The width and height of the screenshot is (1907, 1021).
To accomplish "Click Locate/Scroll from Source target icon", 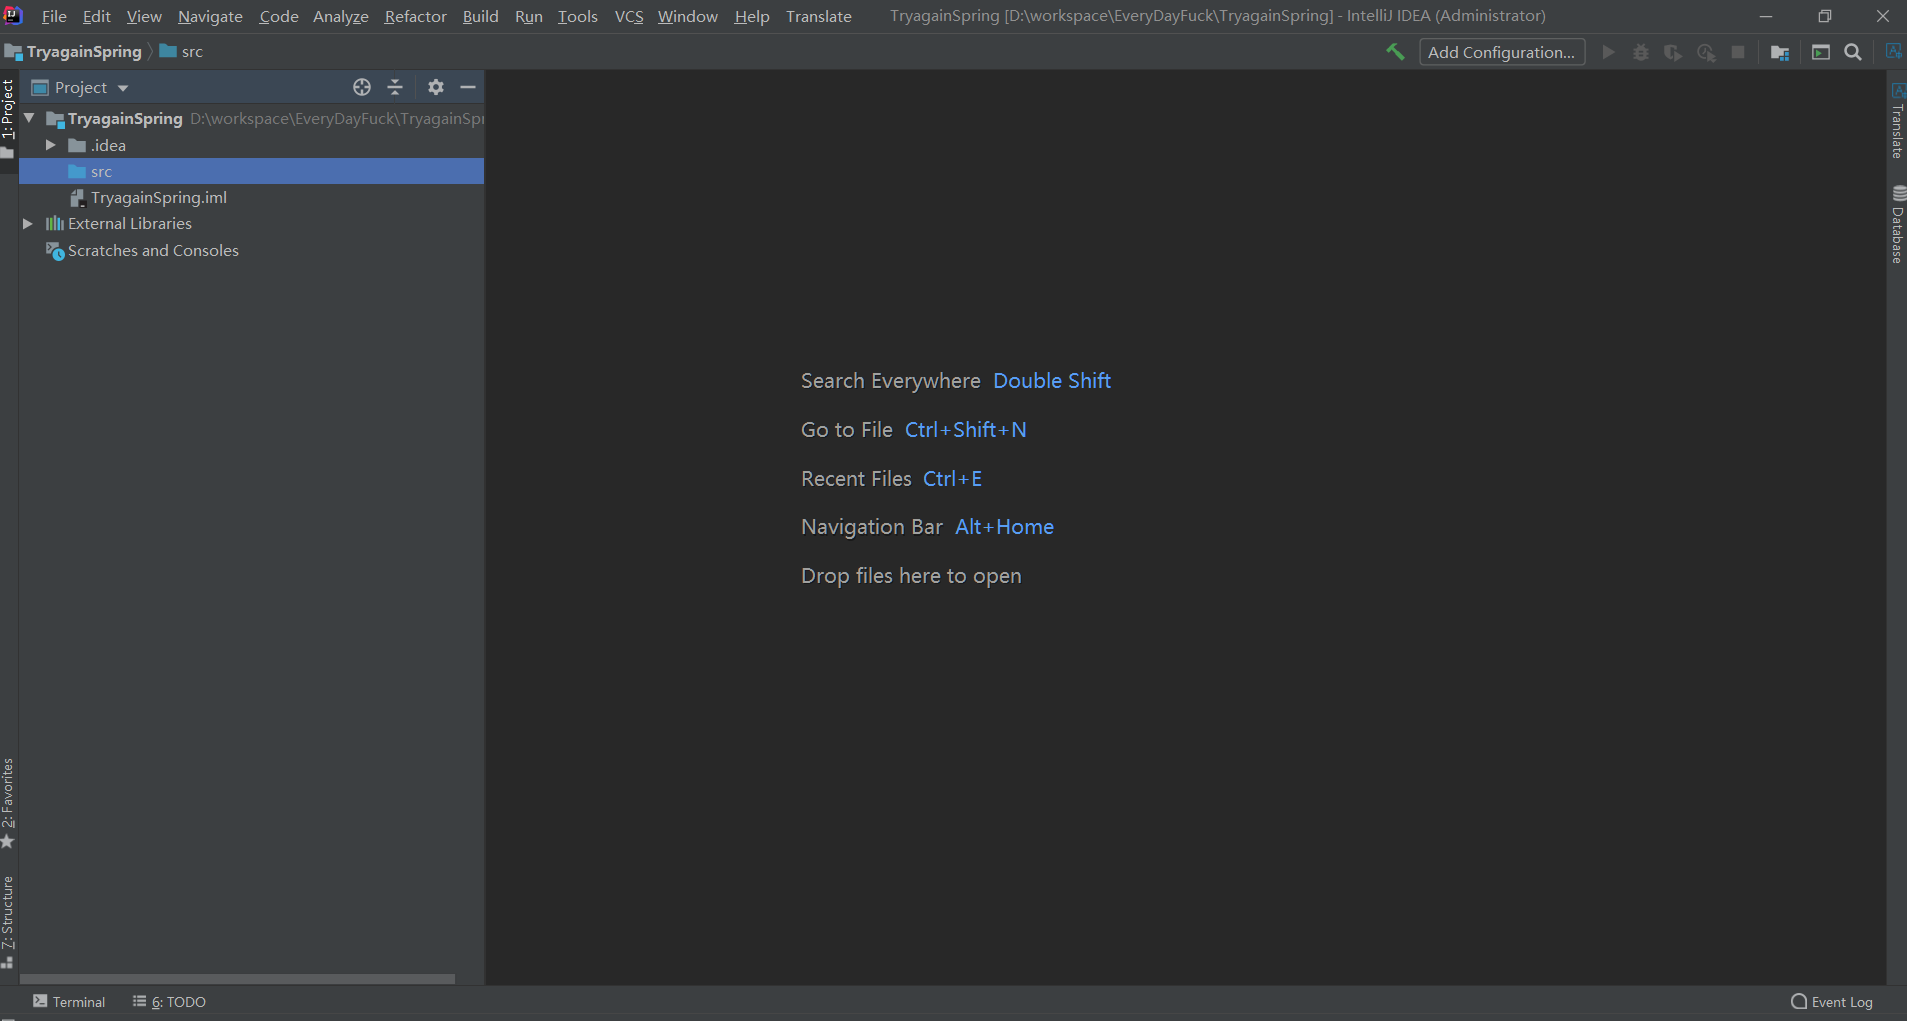I will 362,87.
